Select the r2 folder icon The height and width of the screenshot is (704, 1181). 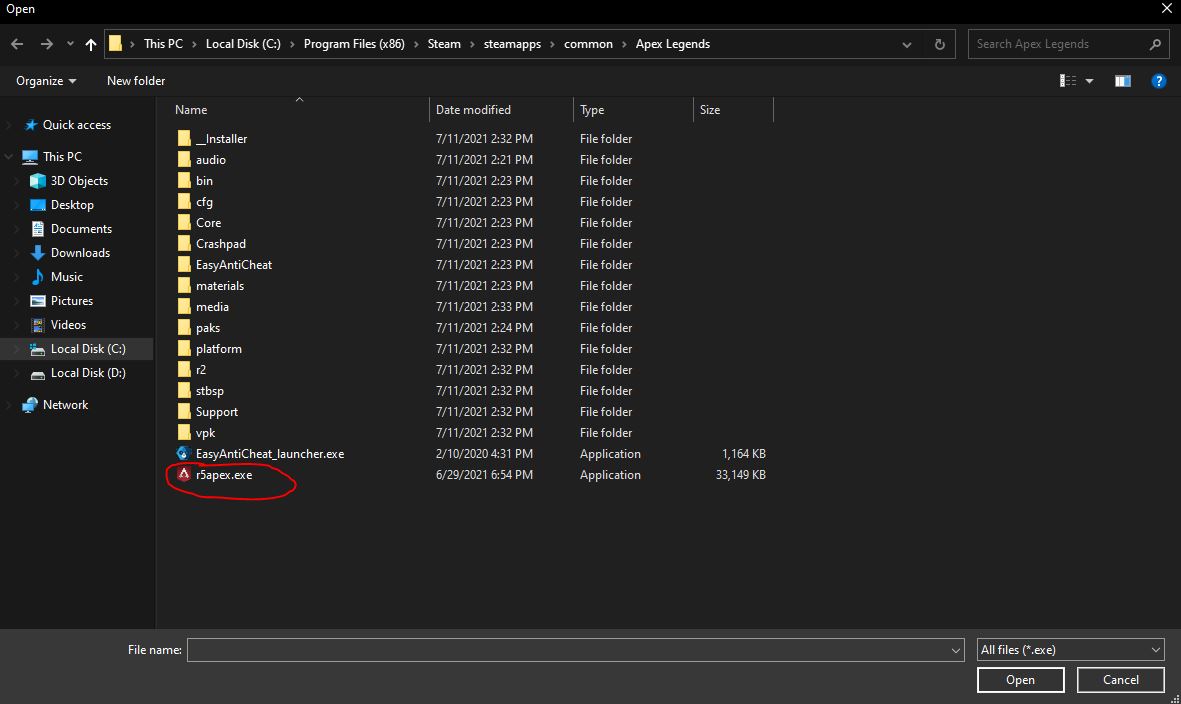(x=184, y=370)
